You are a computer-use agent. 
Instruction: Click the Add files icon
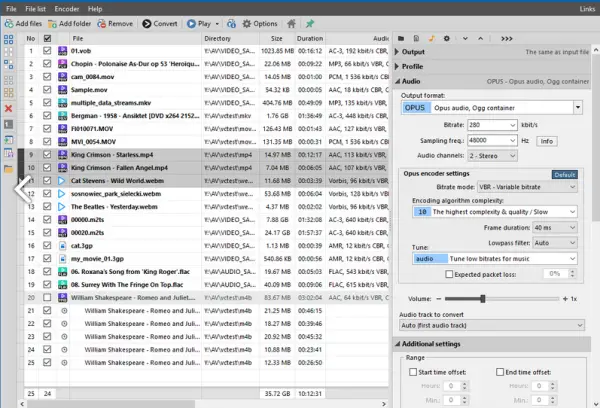tap(9, 24)
